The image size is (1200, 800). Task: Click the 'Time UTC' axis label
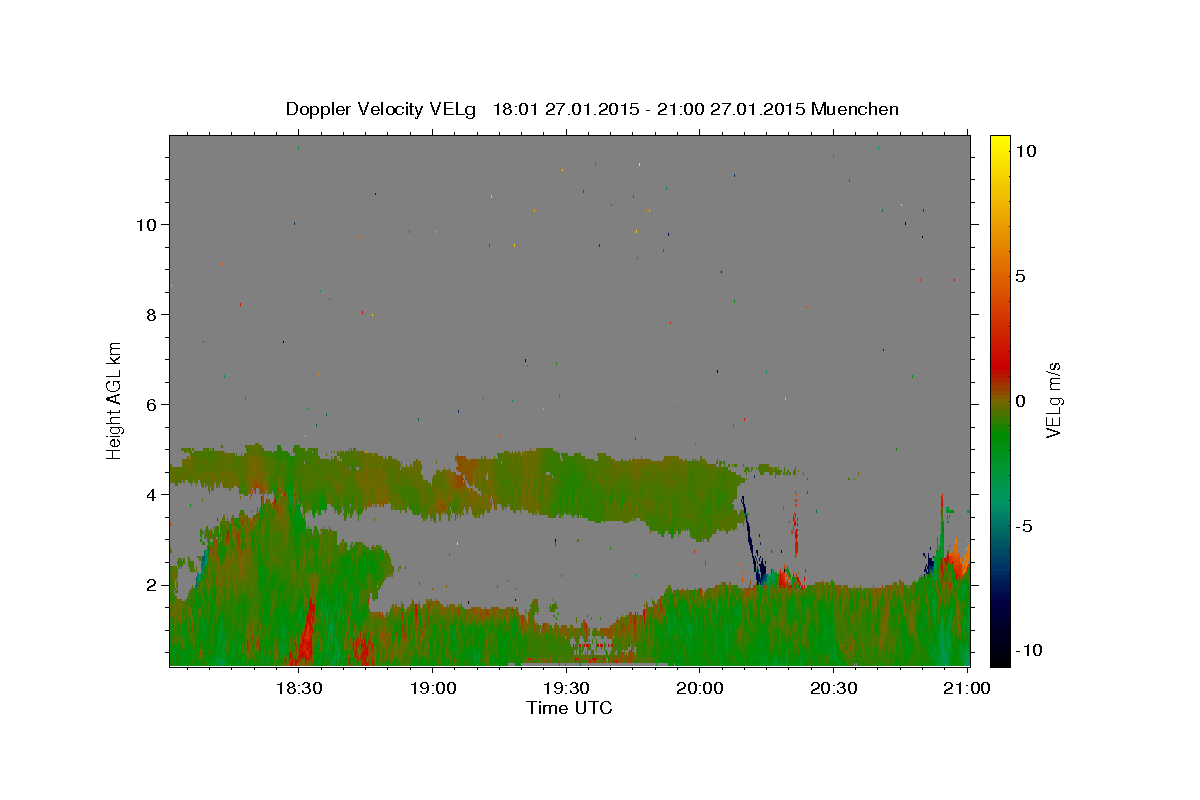click(569, 708)
